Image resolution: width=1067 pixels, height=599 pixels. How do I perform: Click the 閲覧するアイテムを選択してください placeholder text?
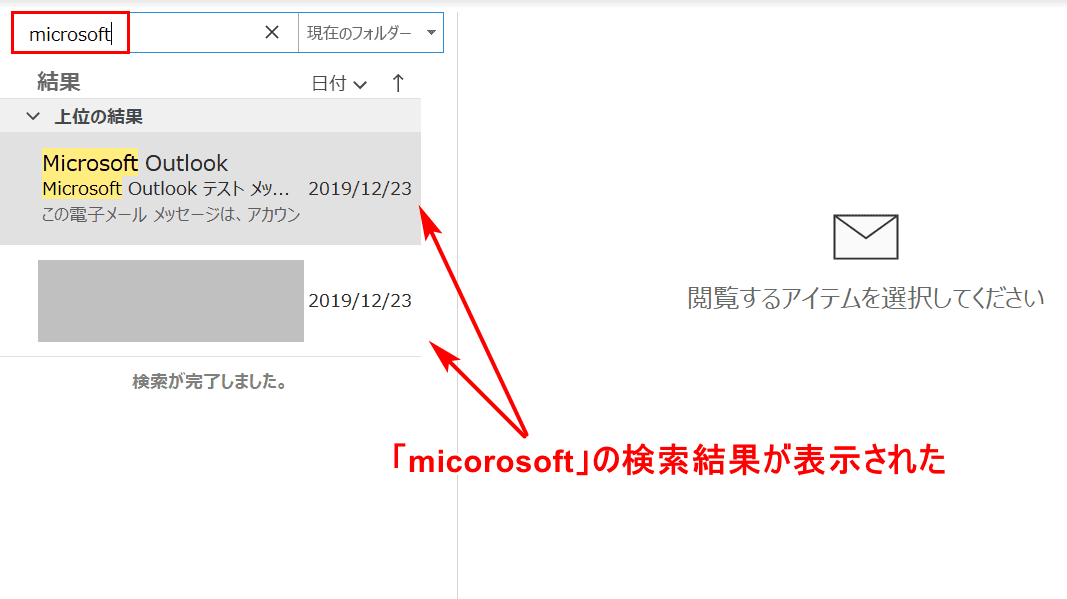[865, 298]
